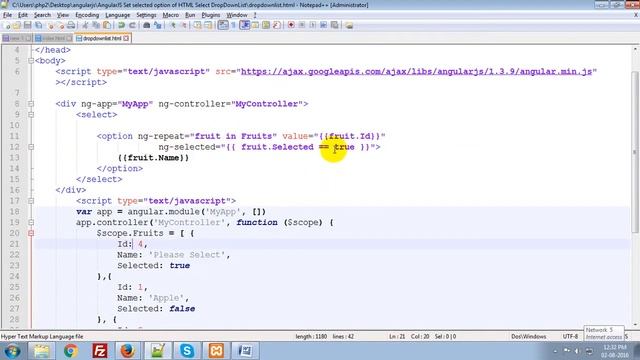Open the Edit menu
Screen dimensions: 640x360
tap(23, 15)
